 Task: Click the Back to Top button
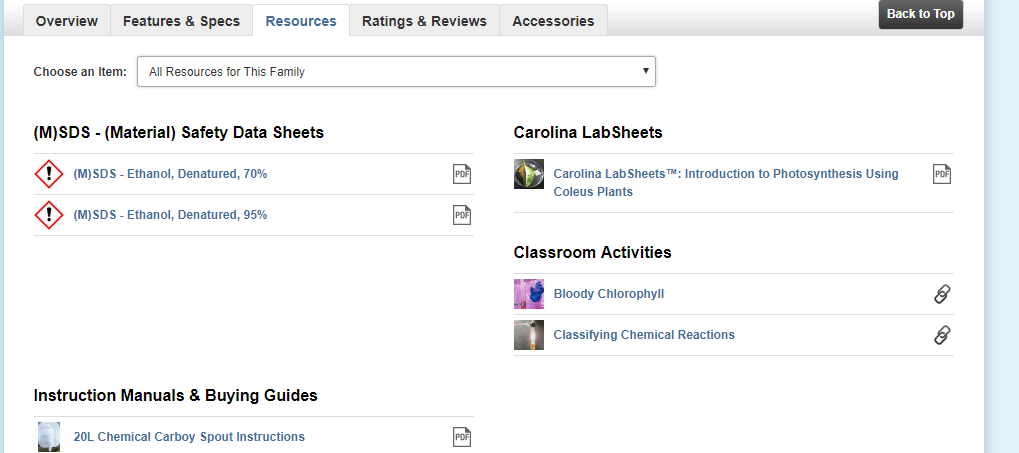(x=921, y=14)
